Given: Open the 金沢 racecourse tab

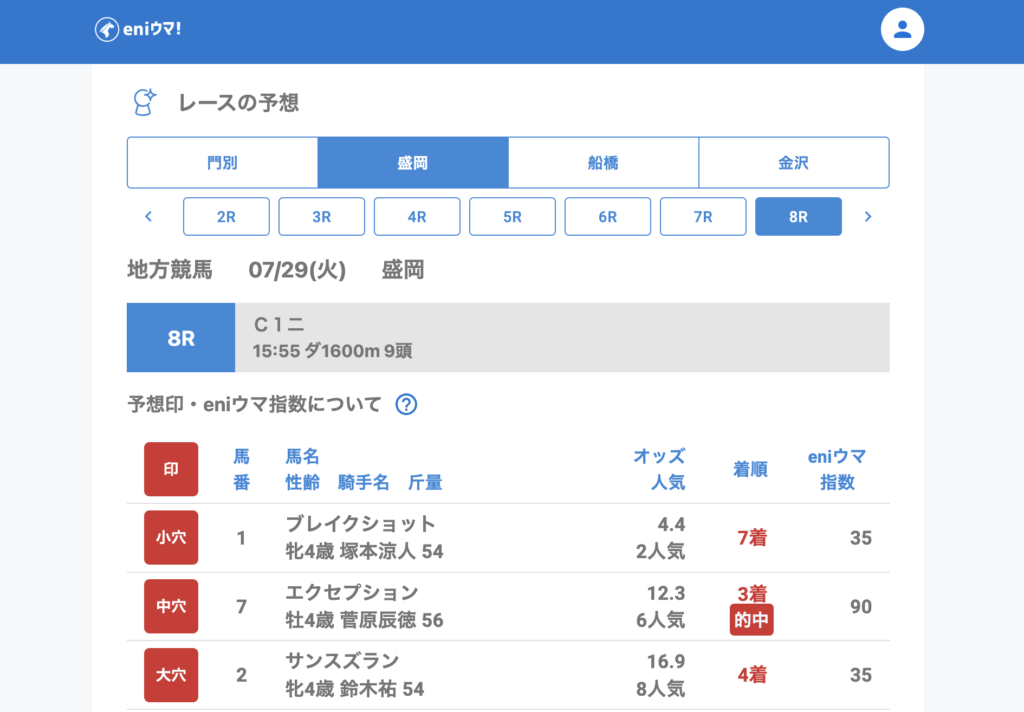Looking at the screenshot, I should [x=793, y=163].
